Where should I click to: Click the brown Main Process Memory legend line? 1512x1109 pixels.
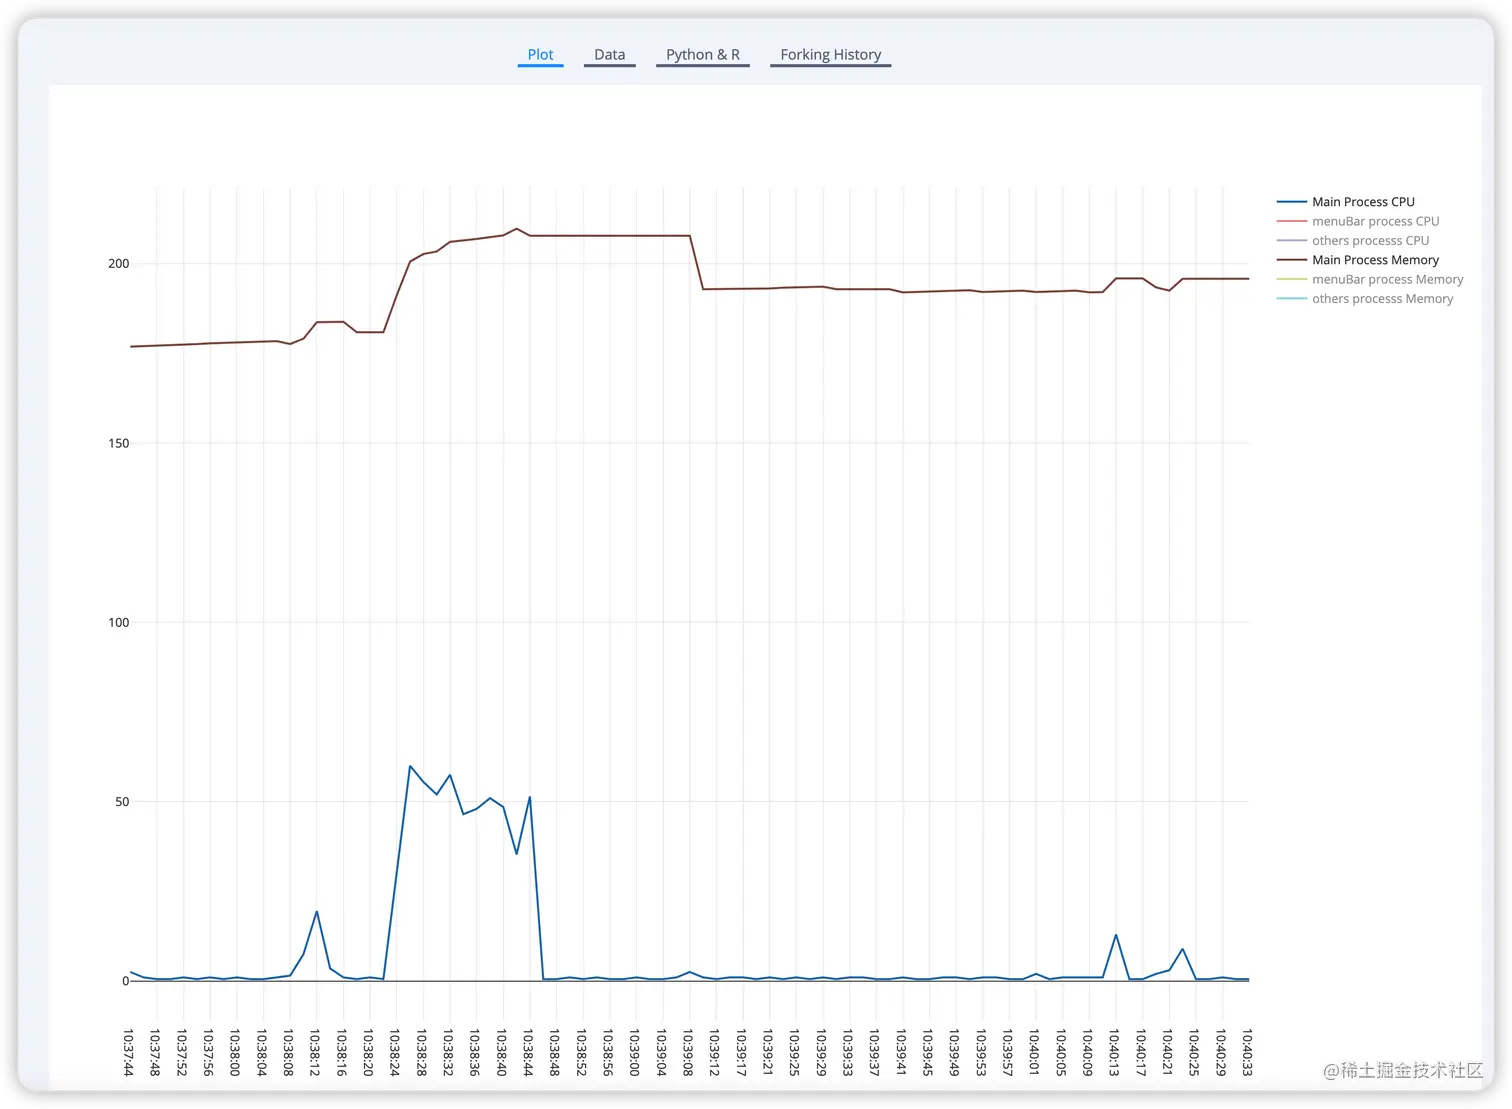pos(1291,260)
